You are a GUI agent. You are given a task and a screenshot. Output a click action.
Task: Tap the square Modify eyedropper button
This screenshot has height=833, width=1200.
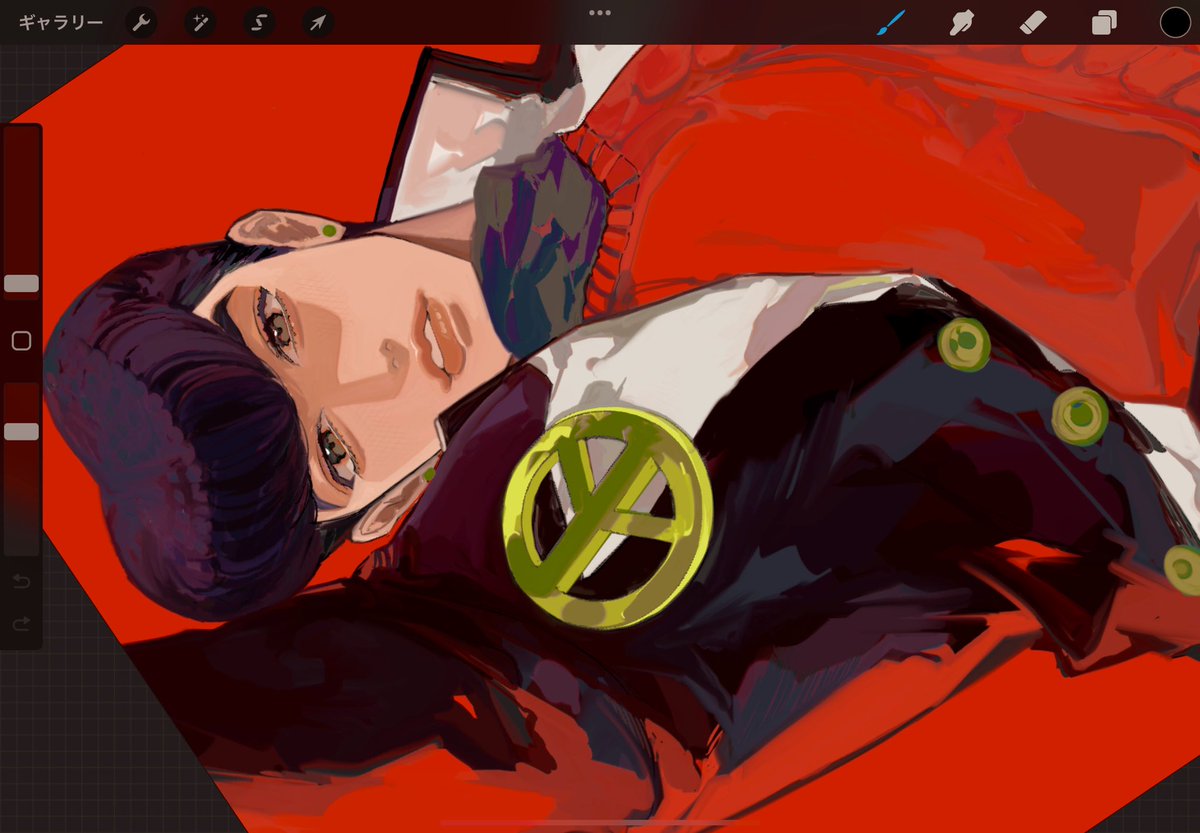[21, 341]
